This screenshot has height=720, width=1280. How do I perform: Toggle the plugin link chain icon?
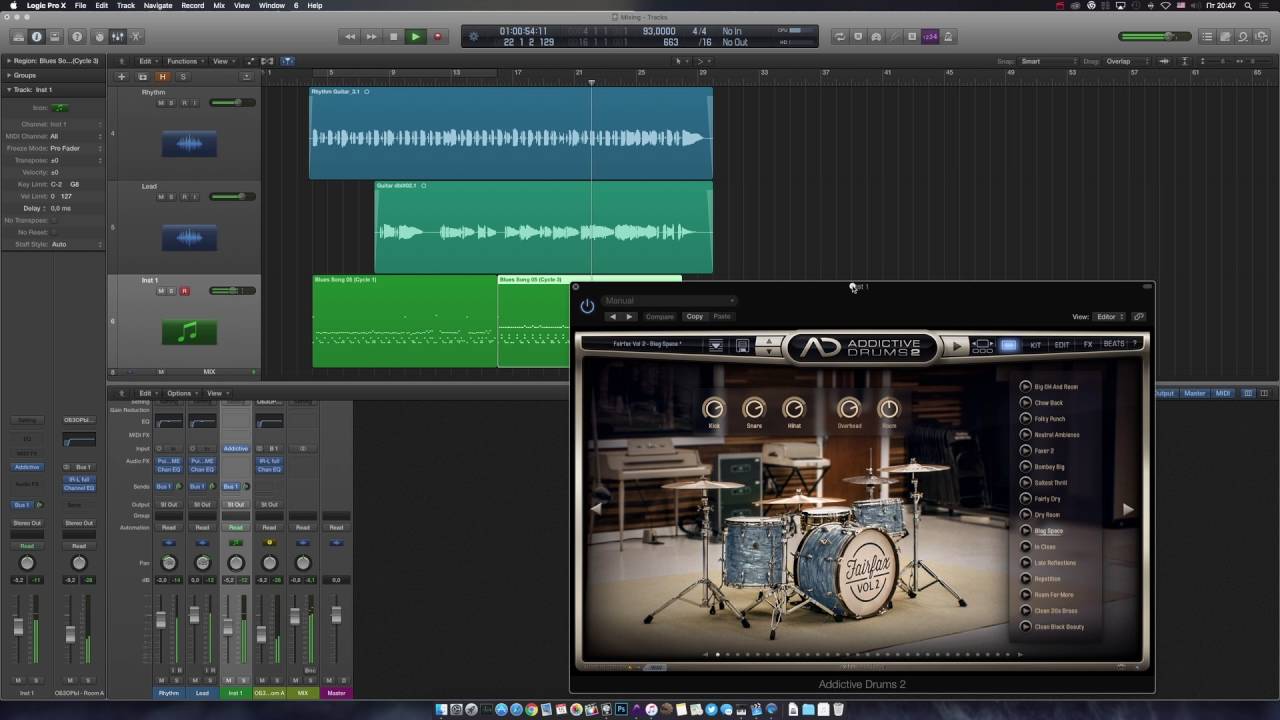tap(1139, 317)
